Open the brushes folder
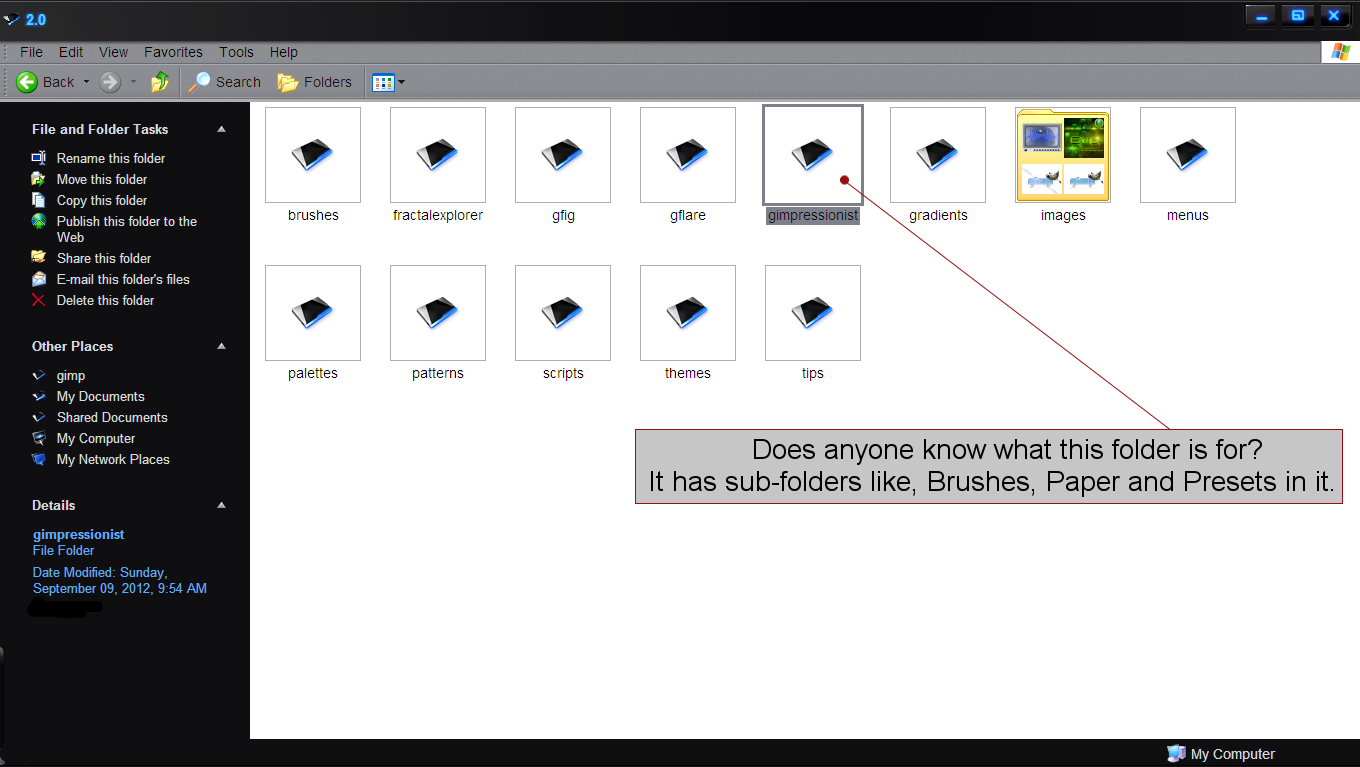This screenshot has width=1360, height=767. 313,155
